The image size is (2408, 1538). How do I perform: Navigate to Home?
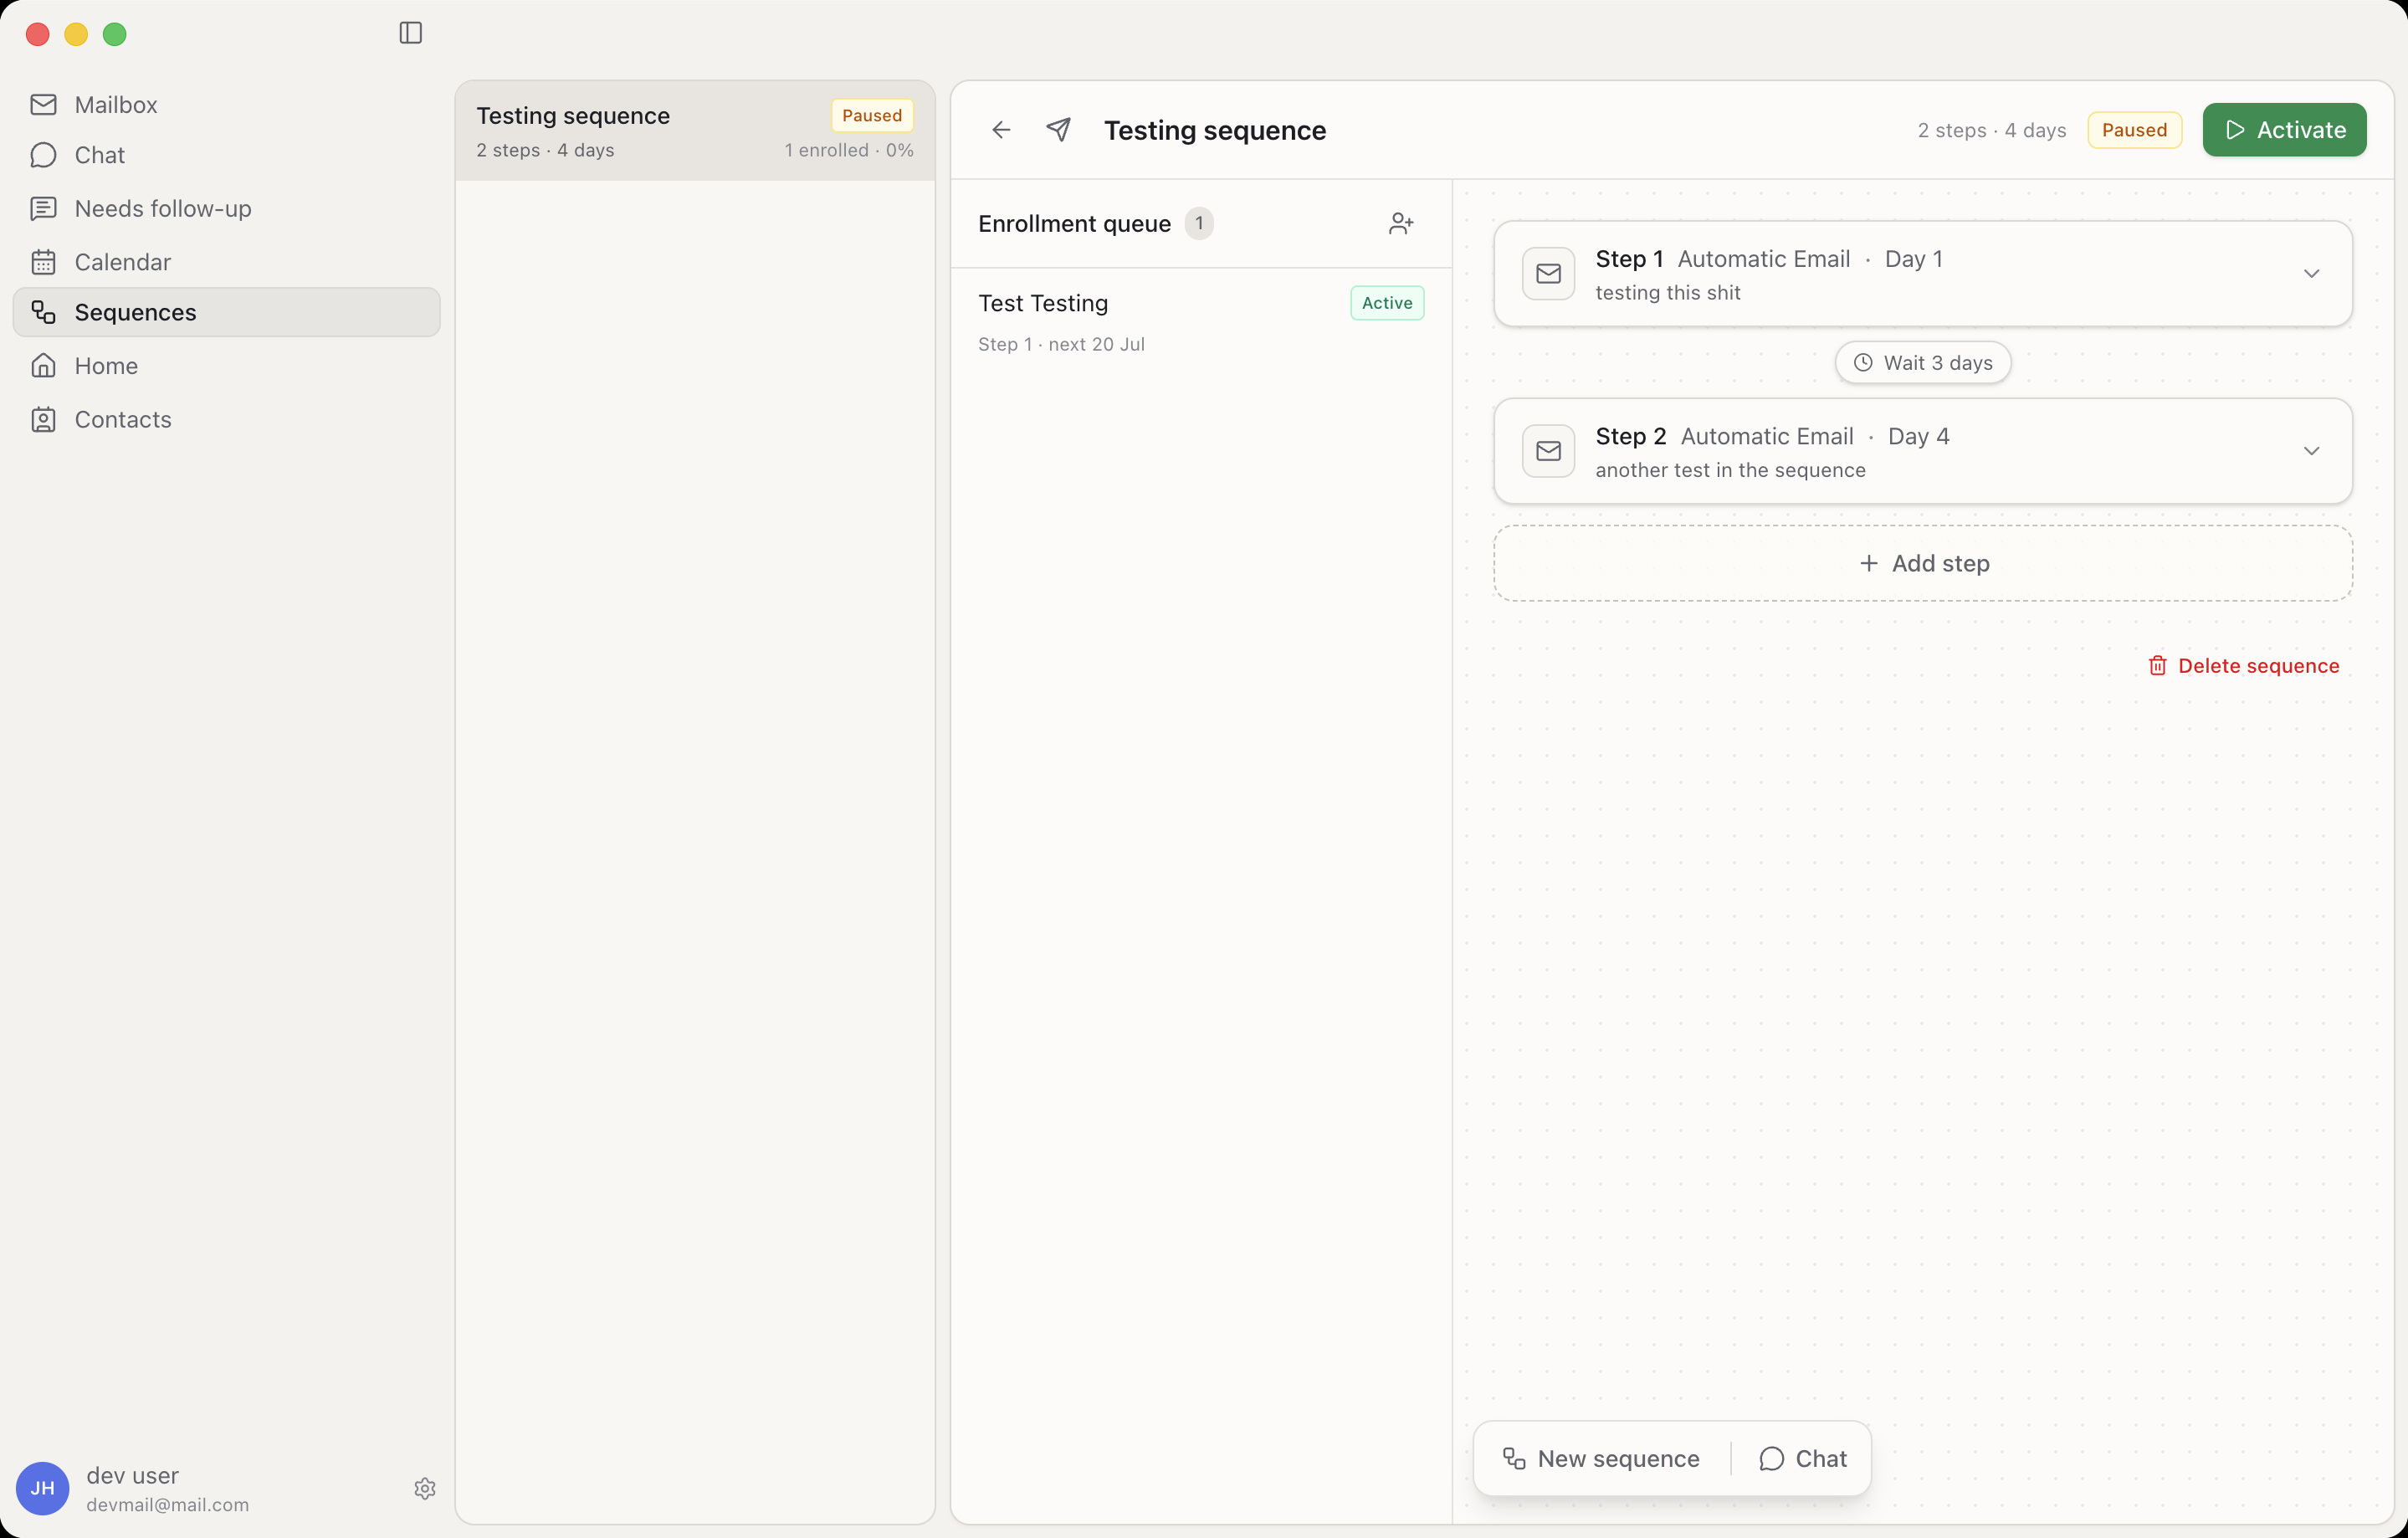click(x=226, y=366)
